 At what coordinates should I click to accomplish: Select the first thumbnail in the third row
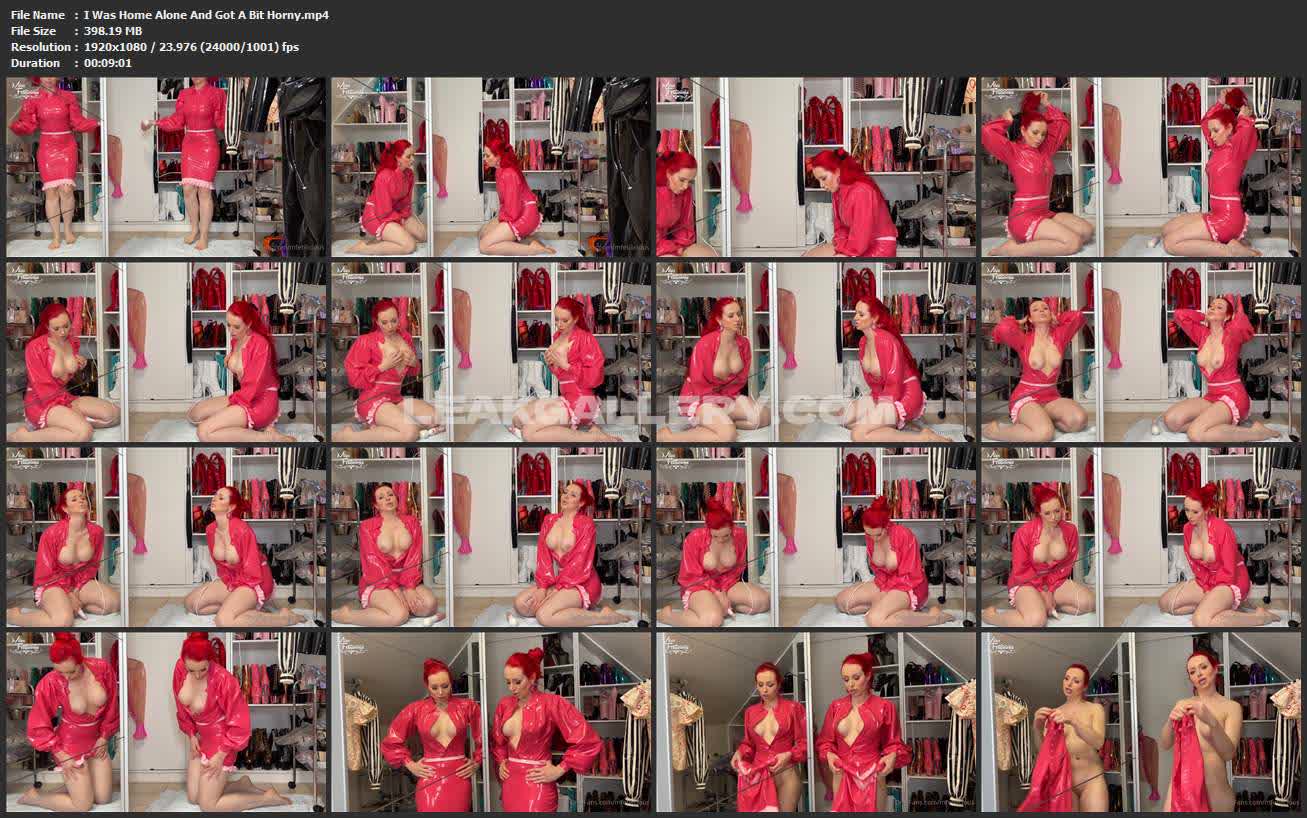point(166,537)
